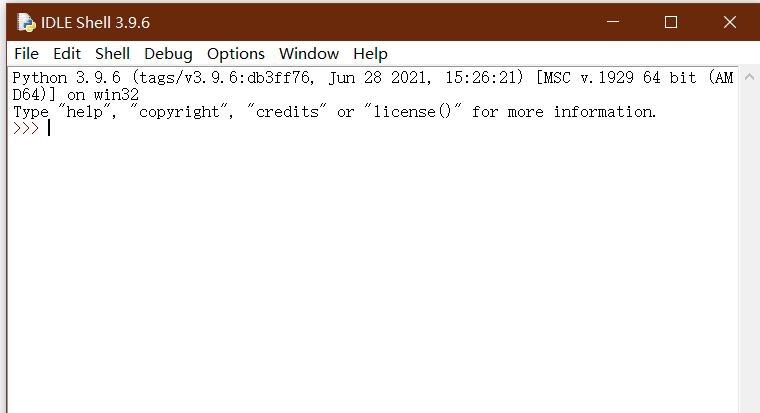Screen dimensions: 760x413
Task: Close the IDLE Shell window
Action: coord(729,22)
